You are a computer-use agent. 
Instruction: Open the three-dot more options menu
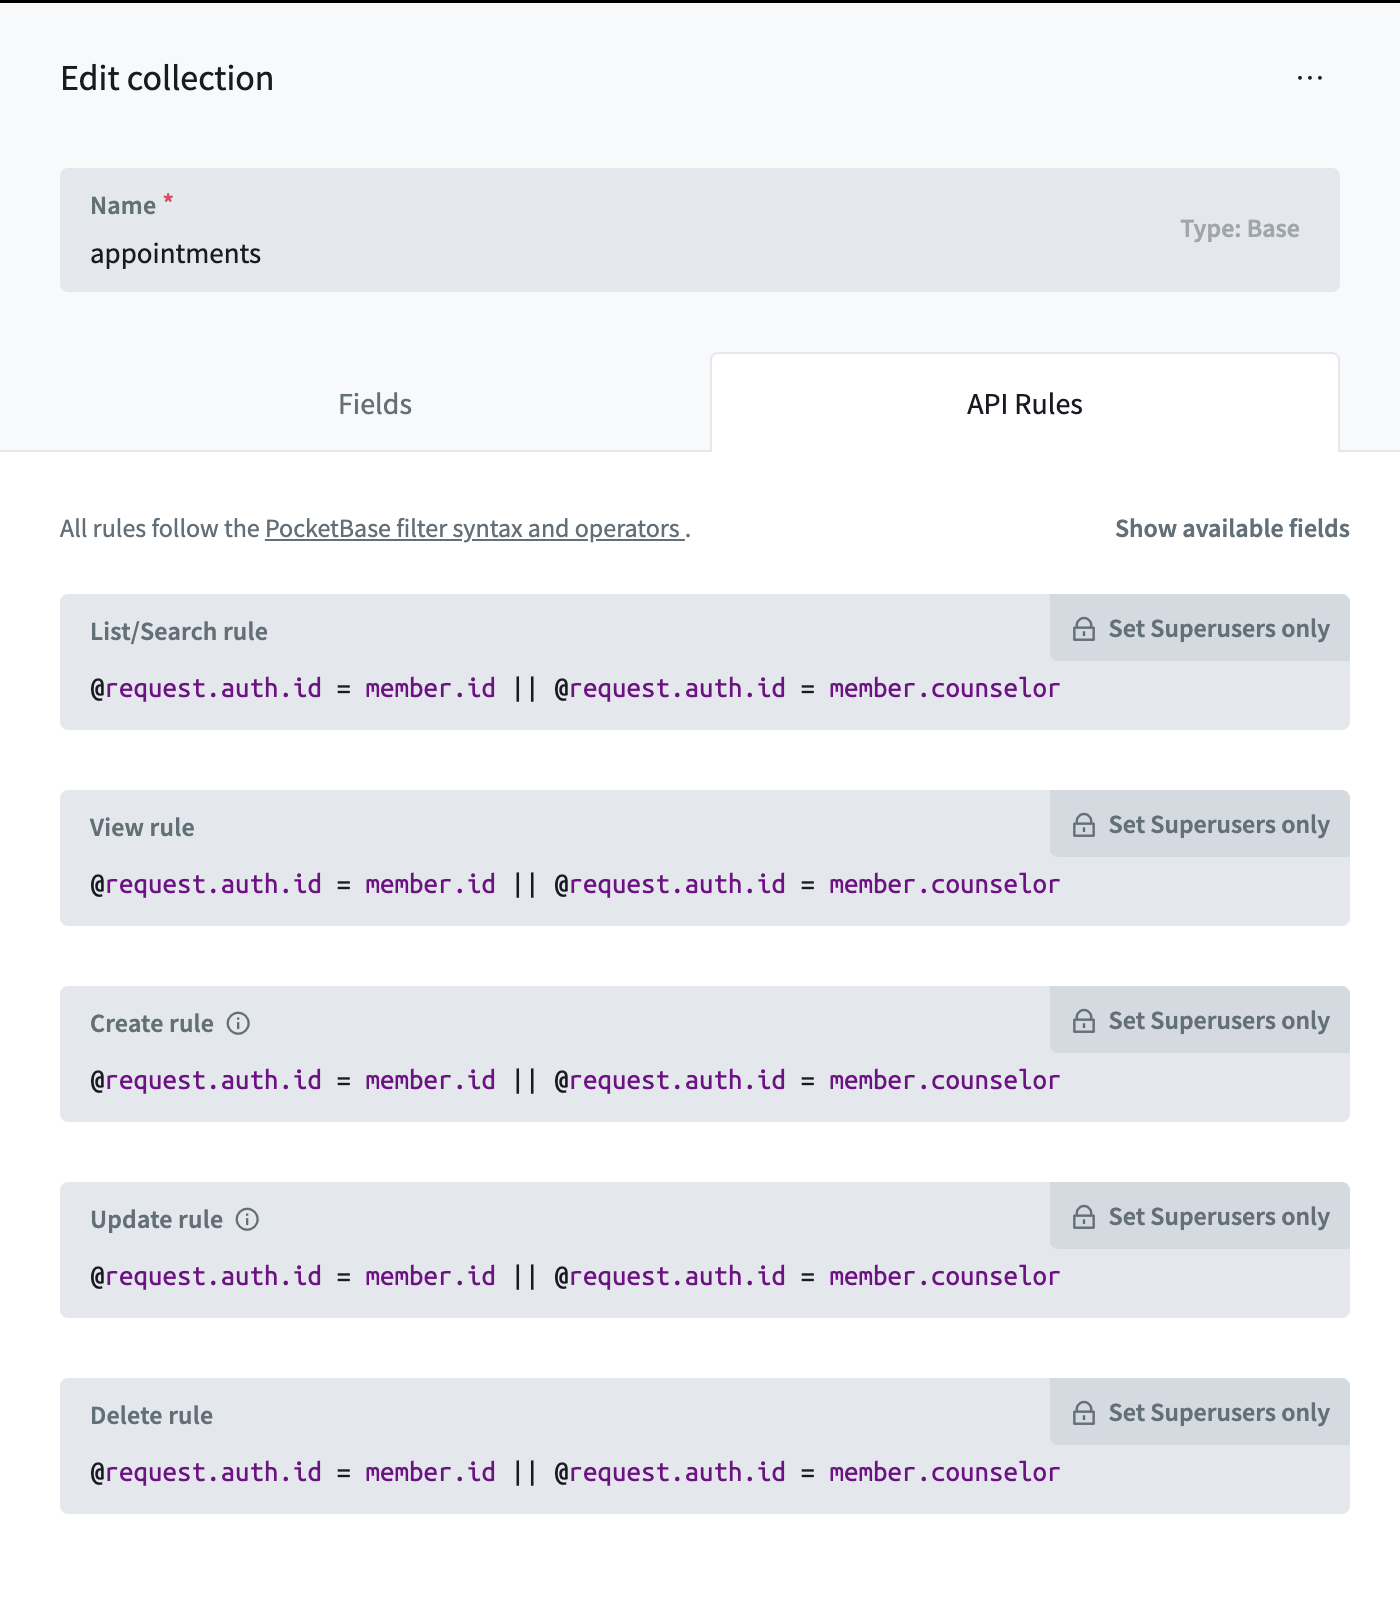click(x=1309, y=78)
